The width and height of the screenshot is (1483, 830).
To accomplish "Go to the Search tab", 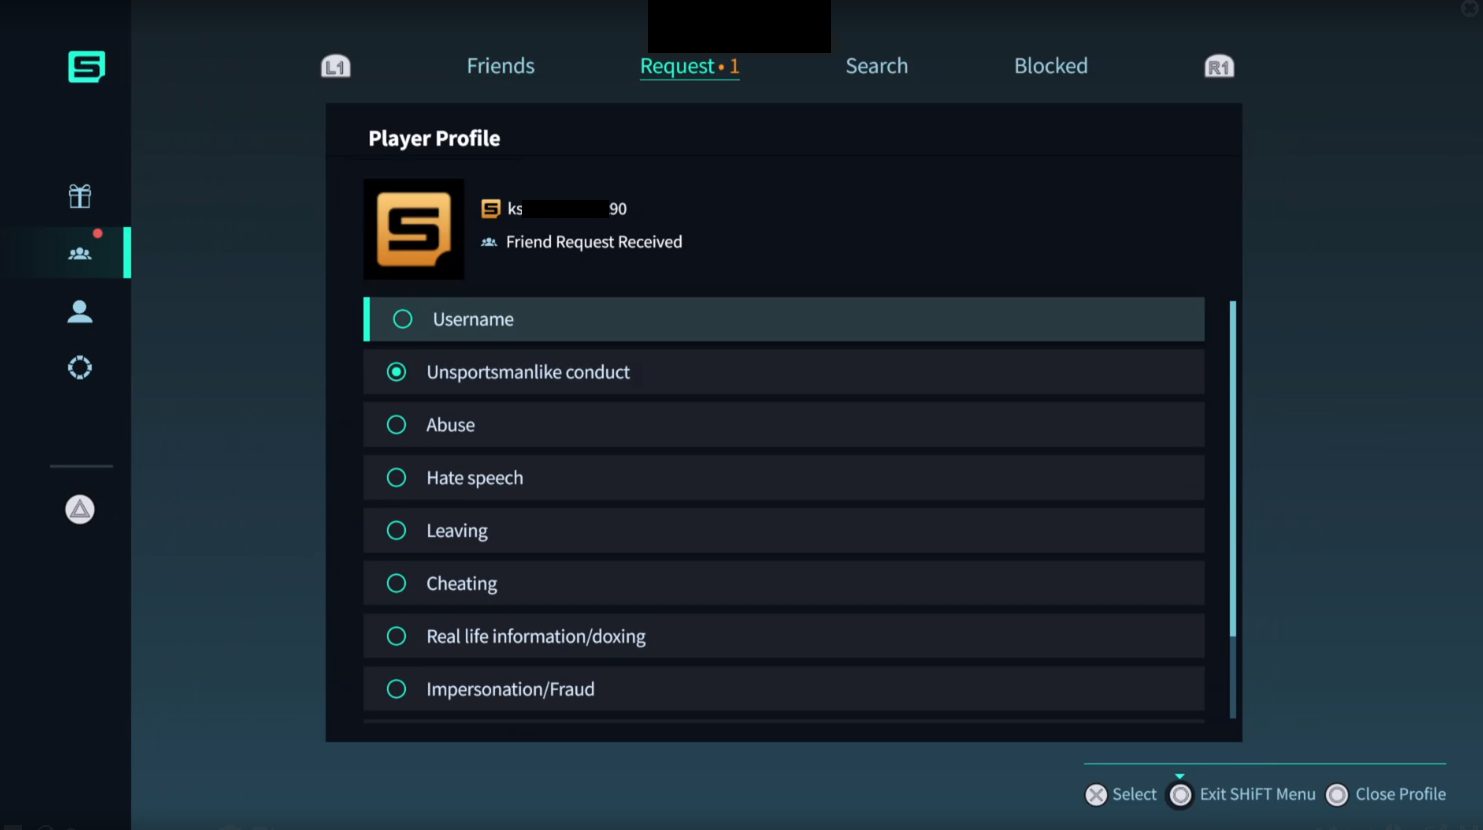I will click(x=876, y=66).
